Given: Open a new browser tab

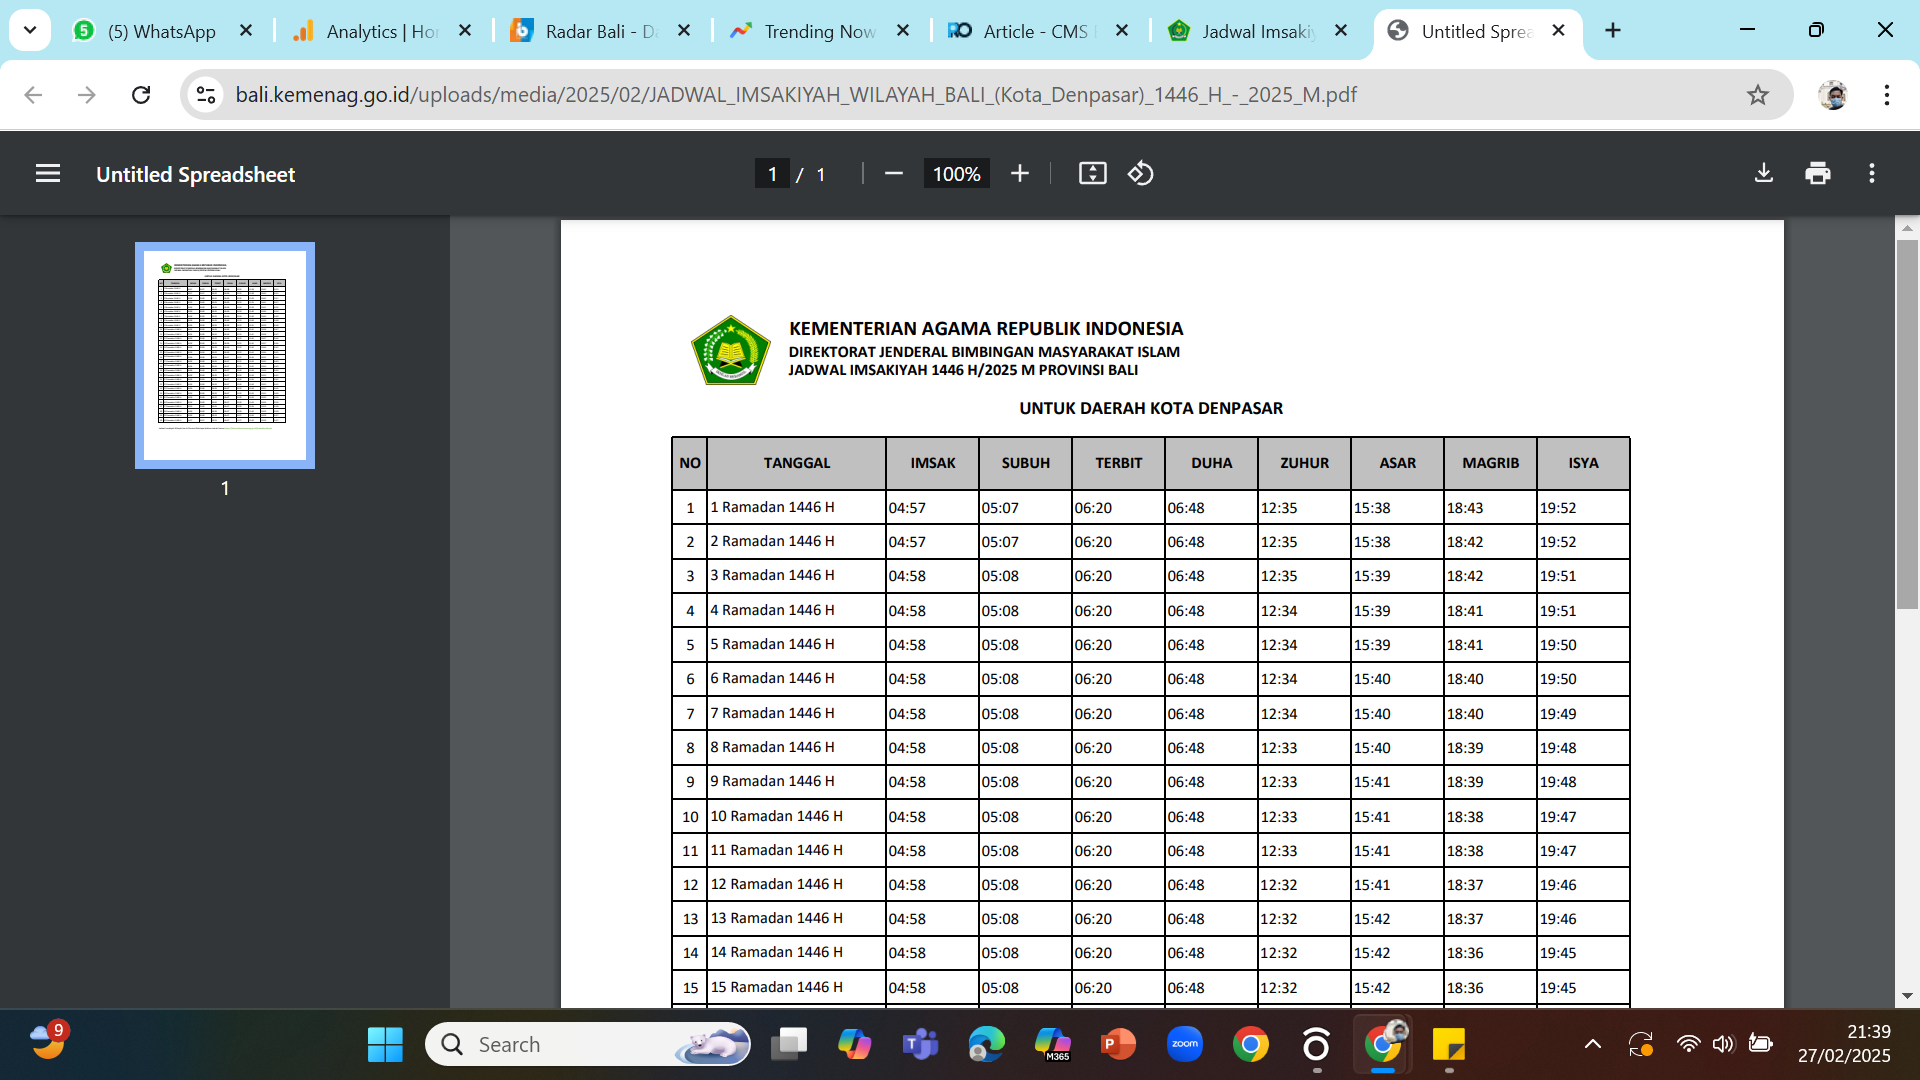Looking at the screenshot, I should 1613,30.
